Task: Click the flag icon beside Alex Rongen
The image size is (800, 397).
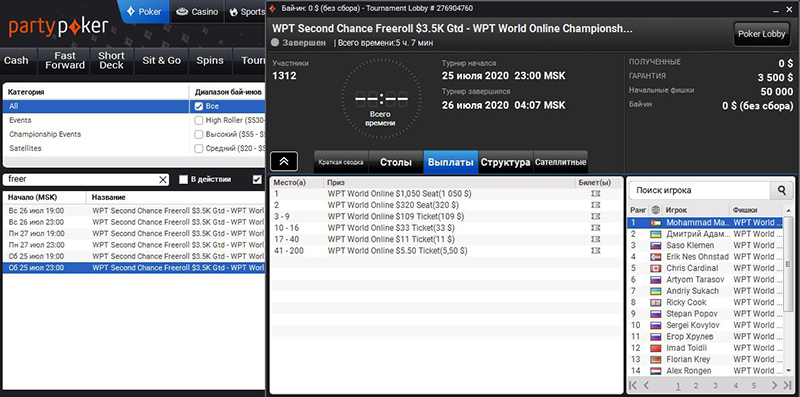Action: (x=656, y=371)
